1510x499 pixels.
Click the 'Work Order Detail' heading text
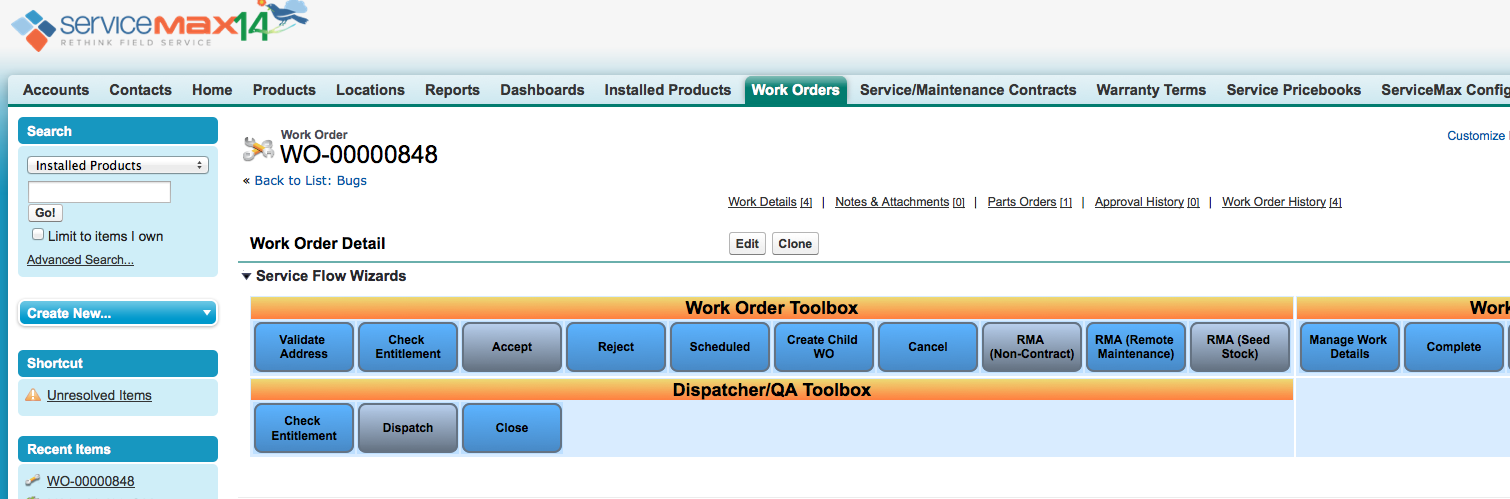318,244
